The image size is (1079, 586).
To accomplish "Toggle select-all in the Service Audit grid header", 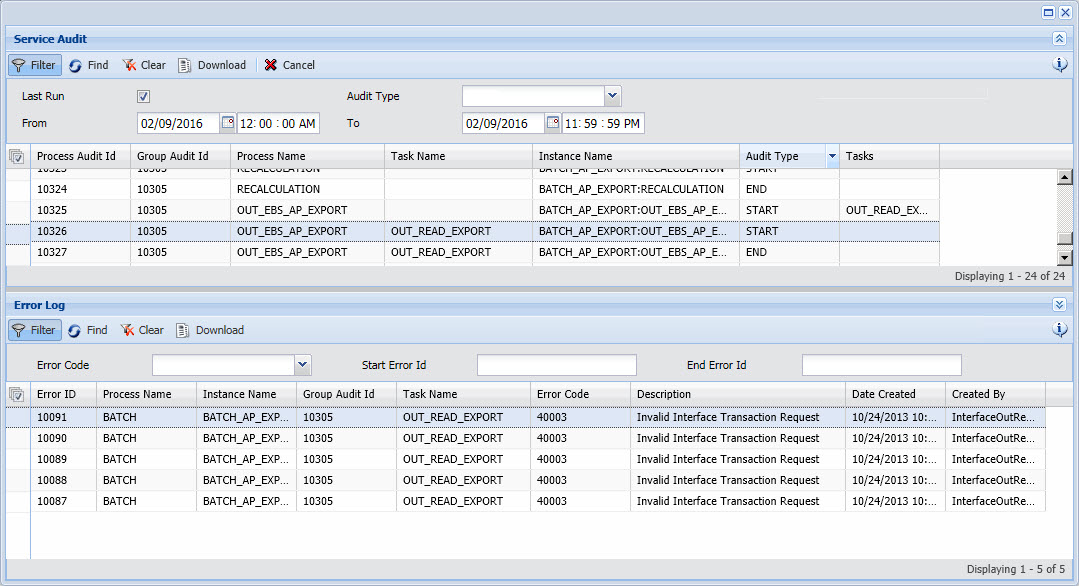I will point(16,156).
